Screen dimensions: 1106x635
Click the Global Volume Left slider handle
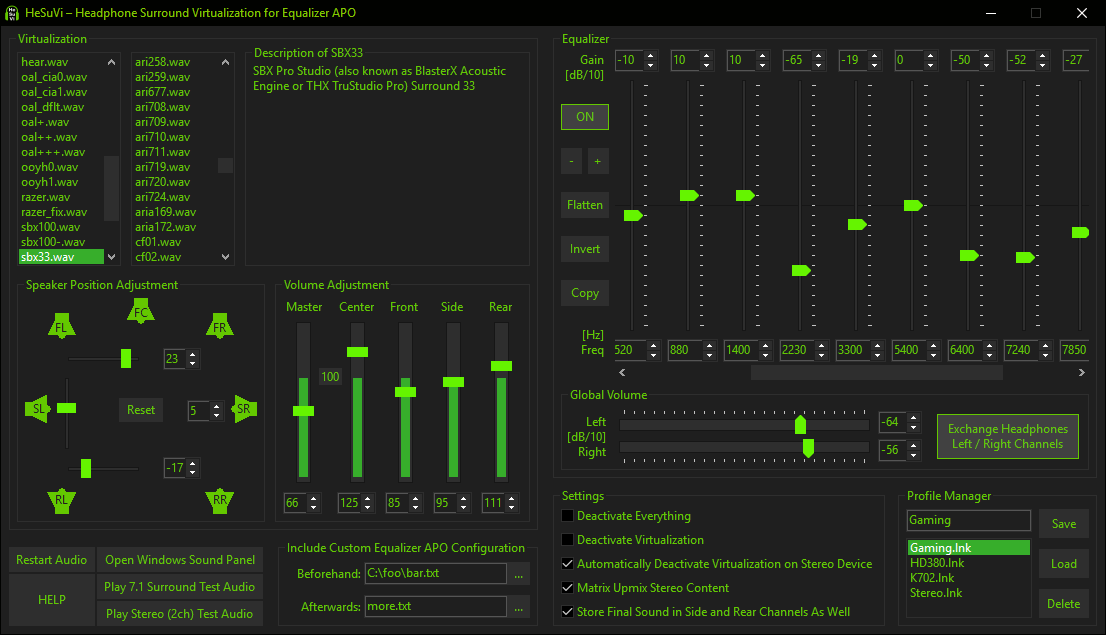point(801,425)
